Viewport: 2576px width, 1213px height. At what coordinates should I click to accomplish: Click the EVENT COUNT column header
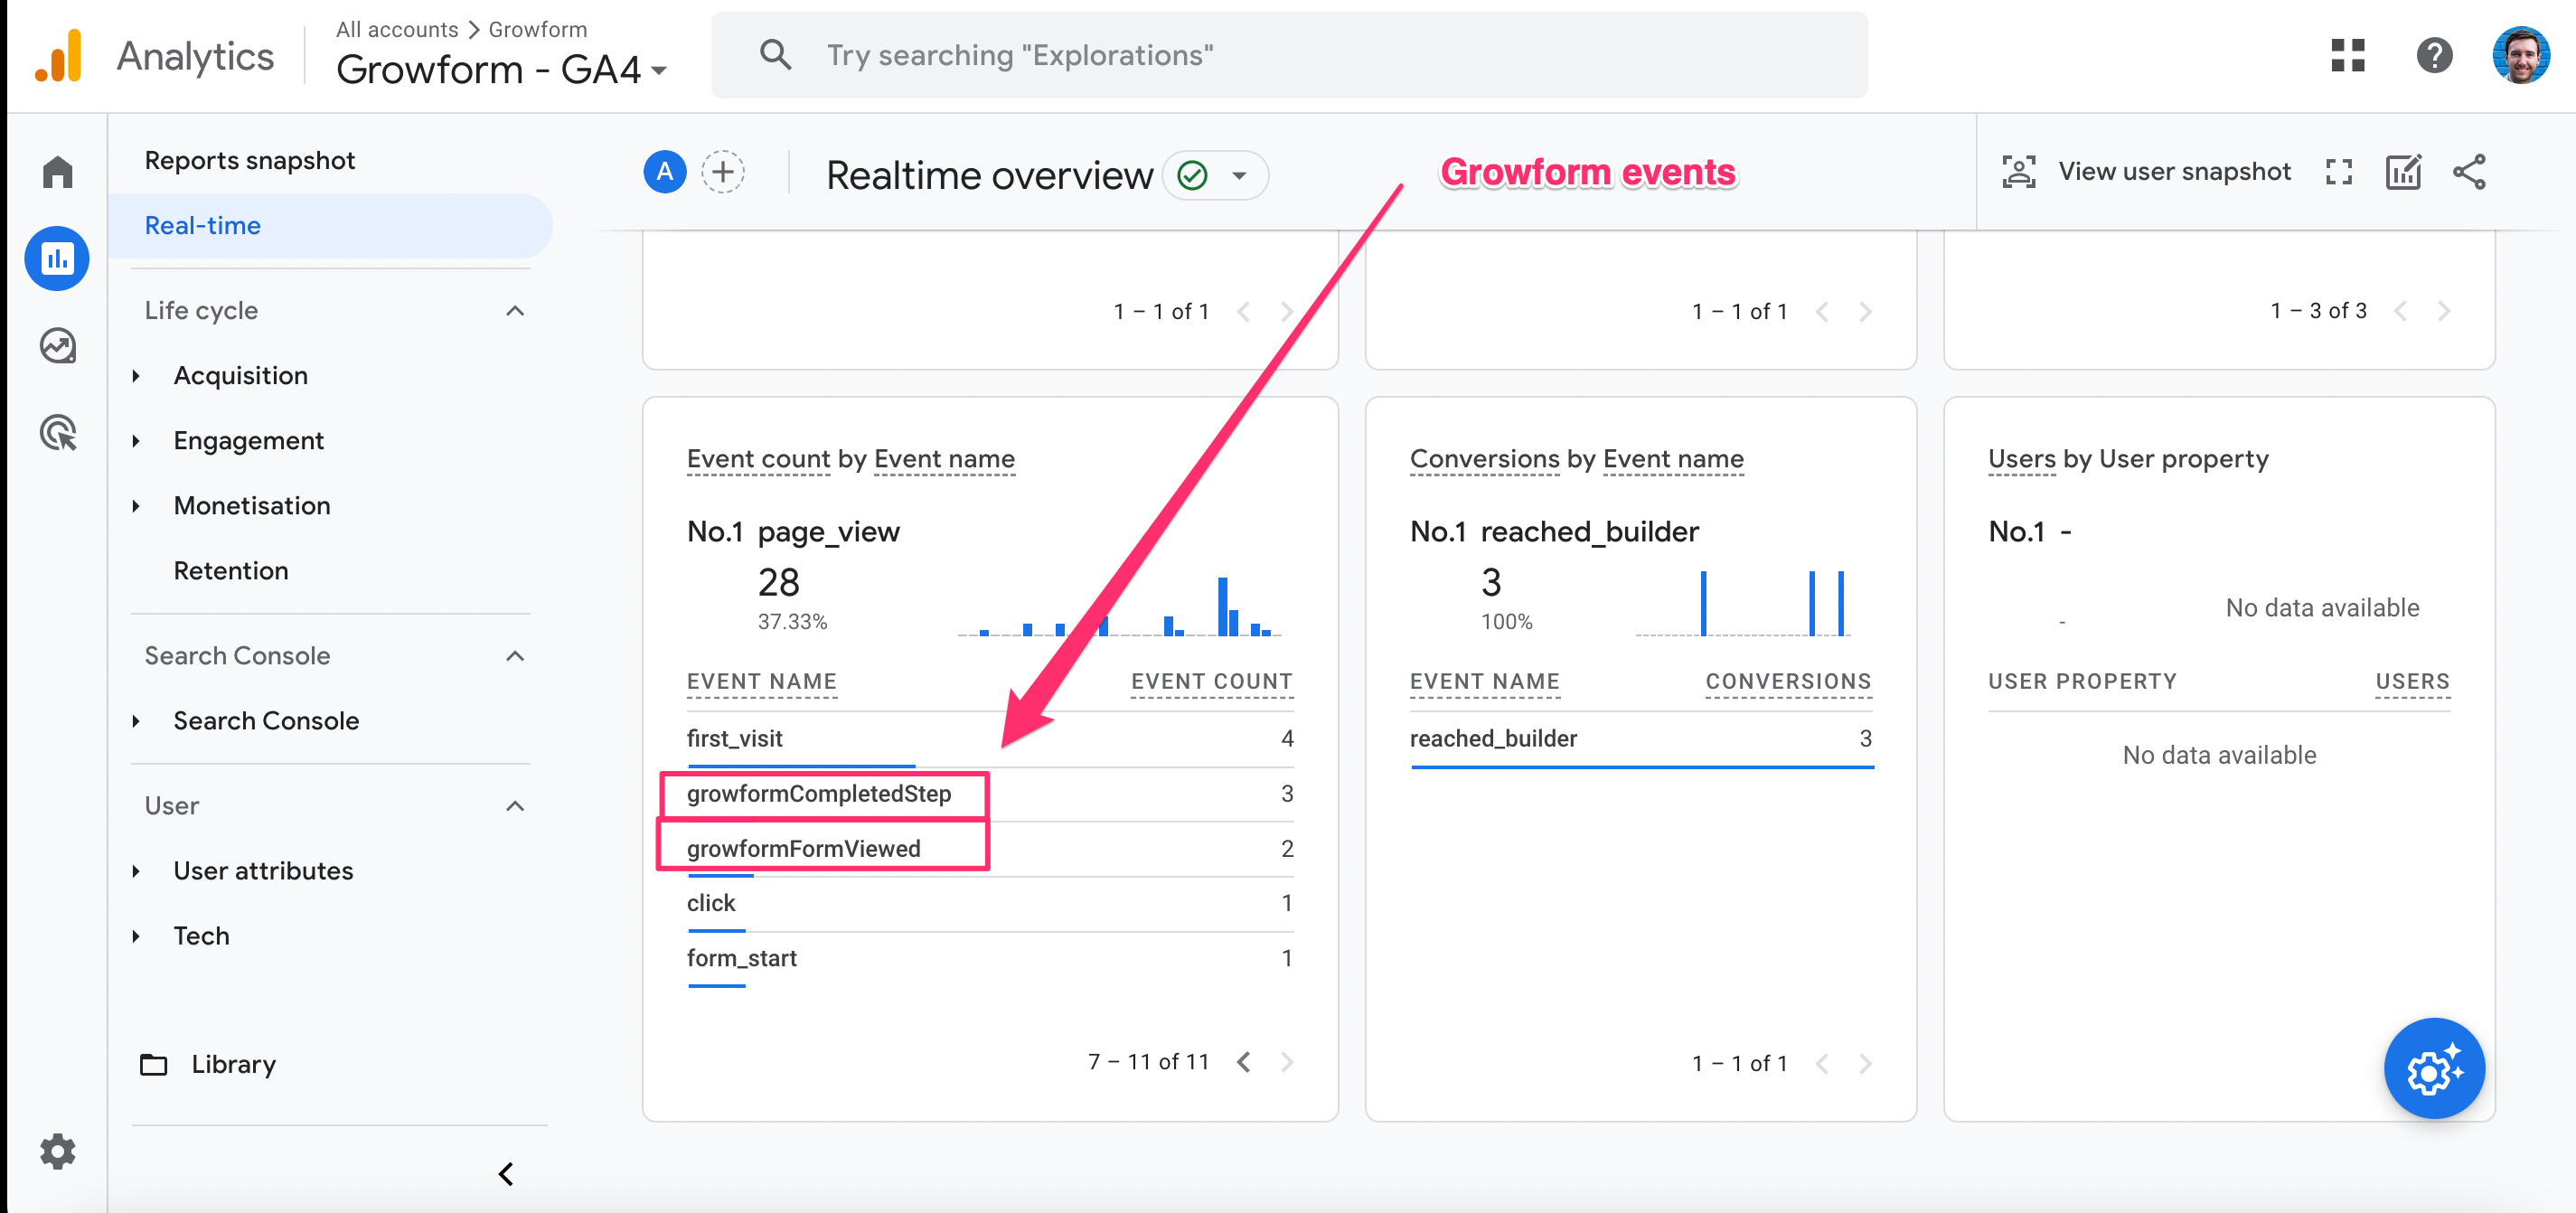pos(1211,682)
